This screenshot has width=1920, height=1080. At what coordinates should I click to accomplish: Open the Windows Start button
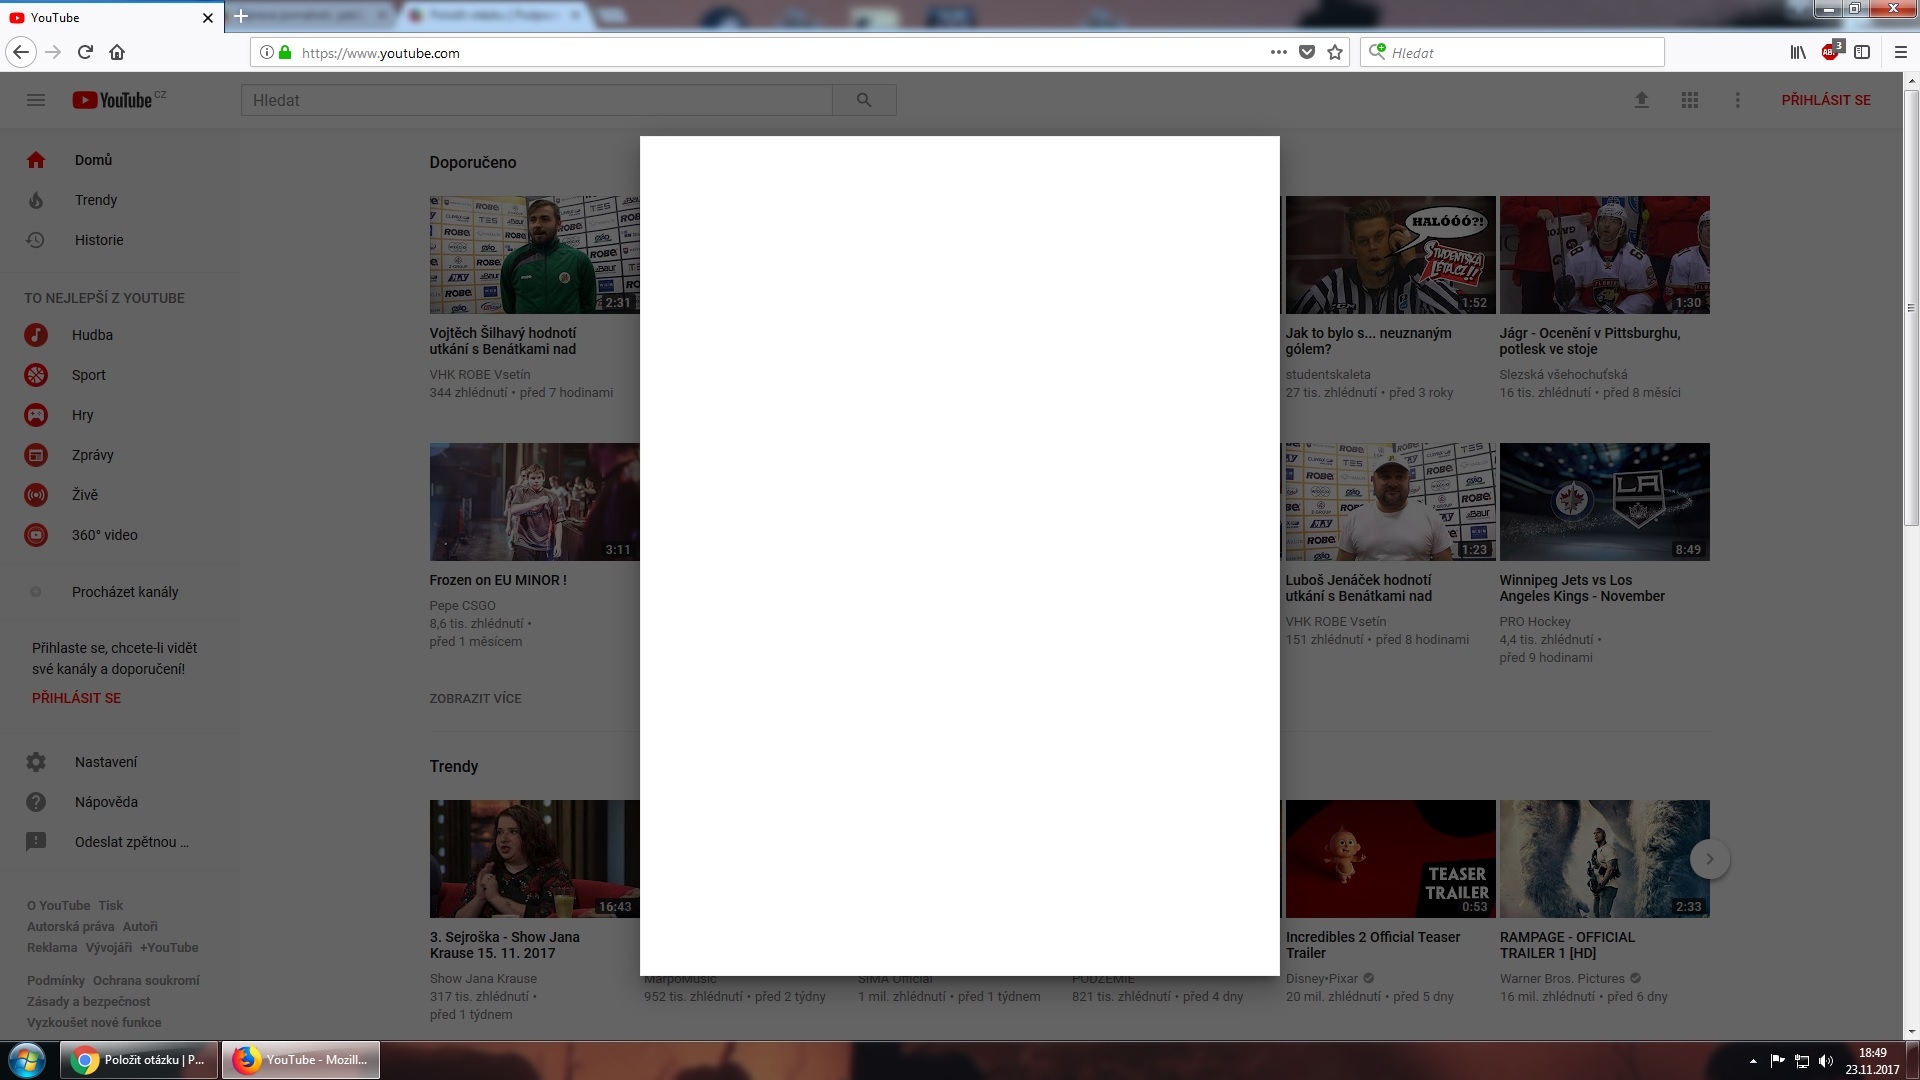pos(27,1060)
